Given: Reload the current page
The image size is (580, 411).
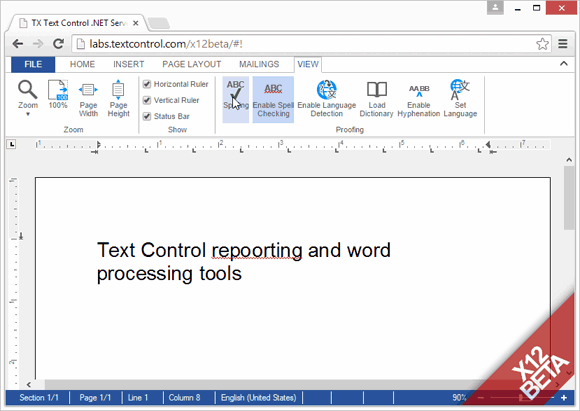Looking at the screenshot, I should point(58,44).
